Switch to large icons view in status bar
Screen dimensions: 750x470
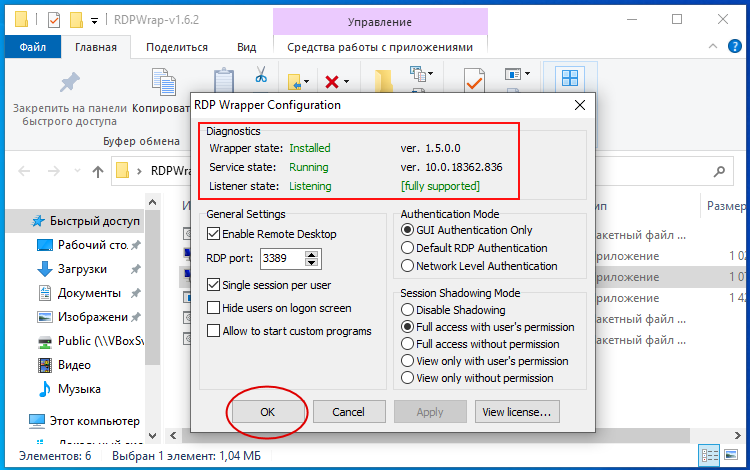(x=731, y=455)
